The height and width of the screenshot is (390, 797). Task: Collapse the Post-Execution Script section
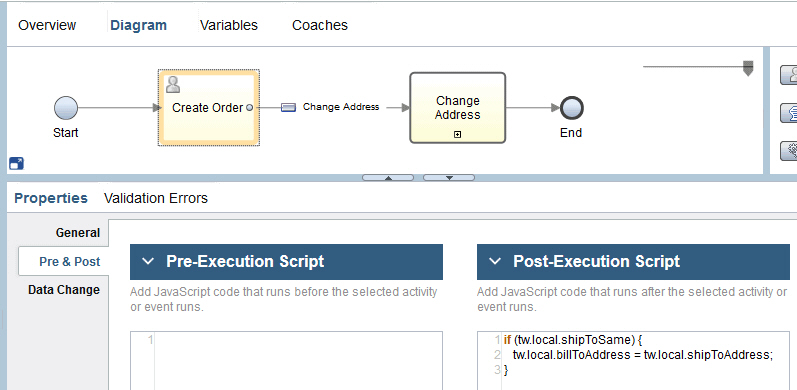click(x=495, y=261)
